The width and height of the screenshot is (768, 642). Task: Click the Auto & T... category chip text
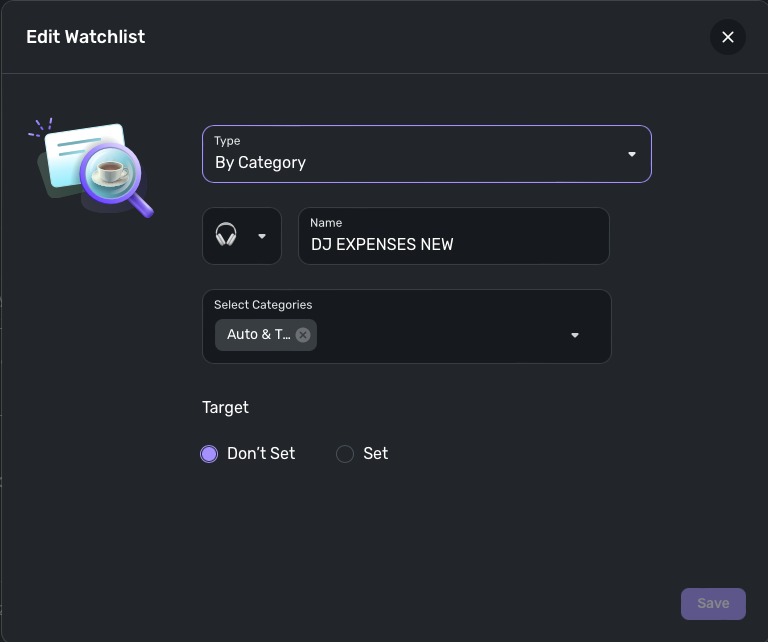pos(258,335)
